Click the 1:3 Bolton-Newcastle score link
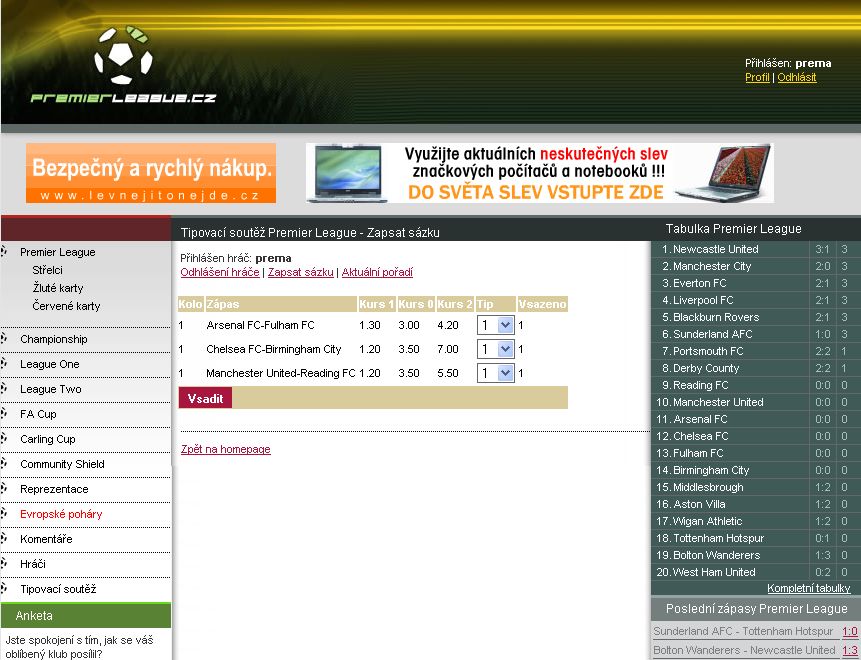Image resolution: width=861 pixels, height=660 pixels. (x=849, y=650)
